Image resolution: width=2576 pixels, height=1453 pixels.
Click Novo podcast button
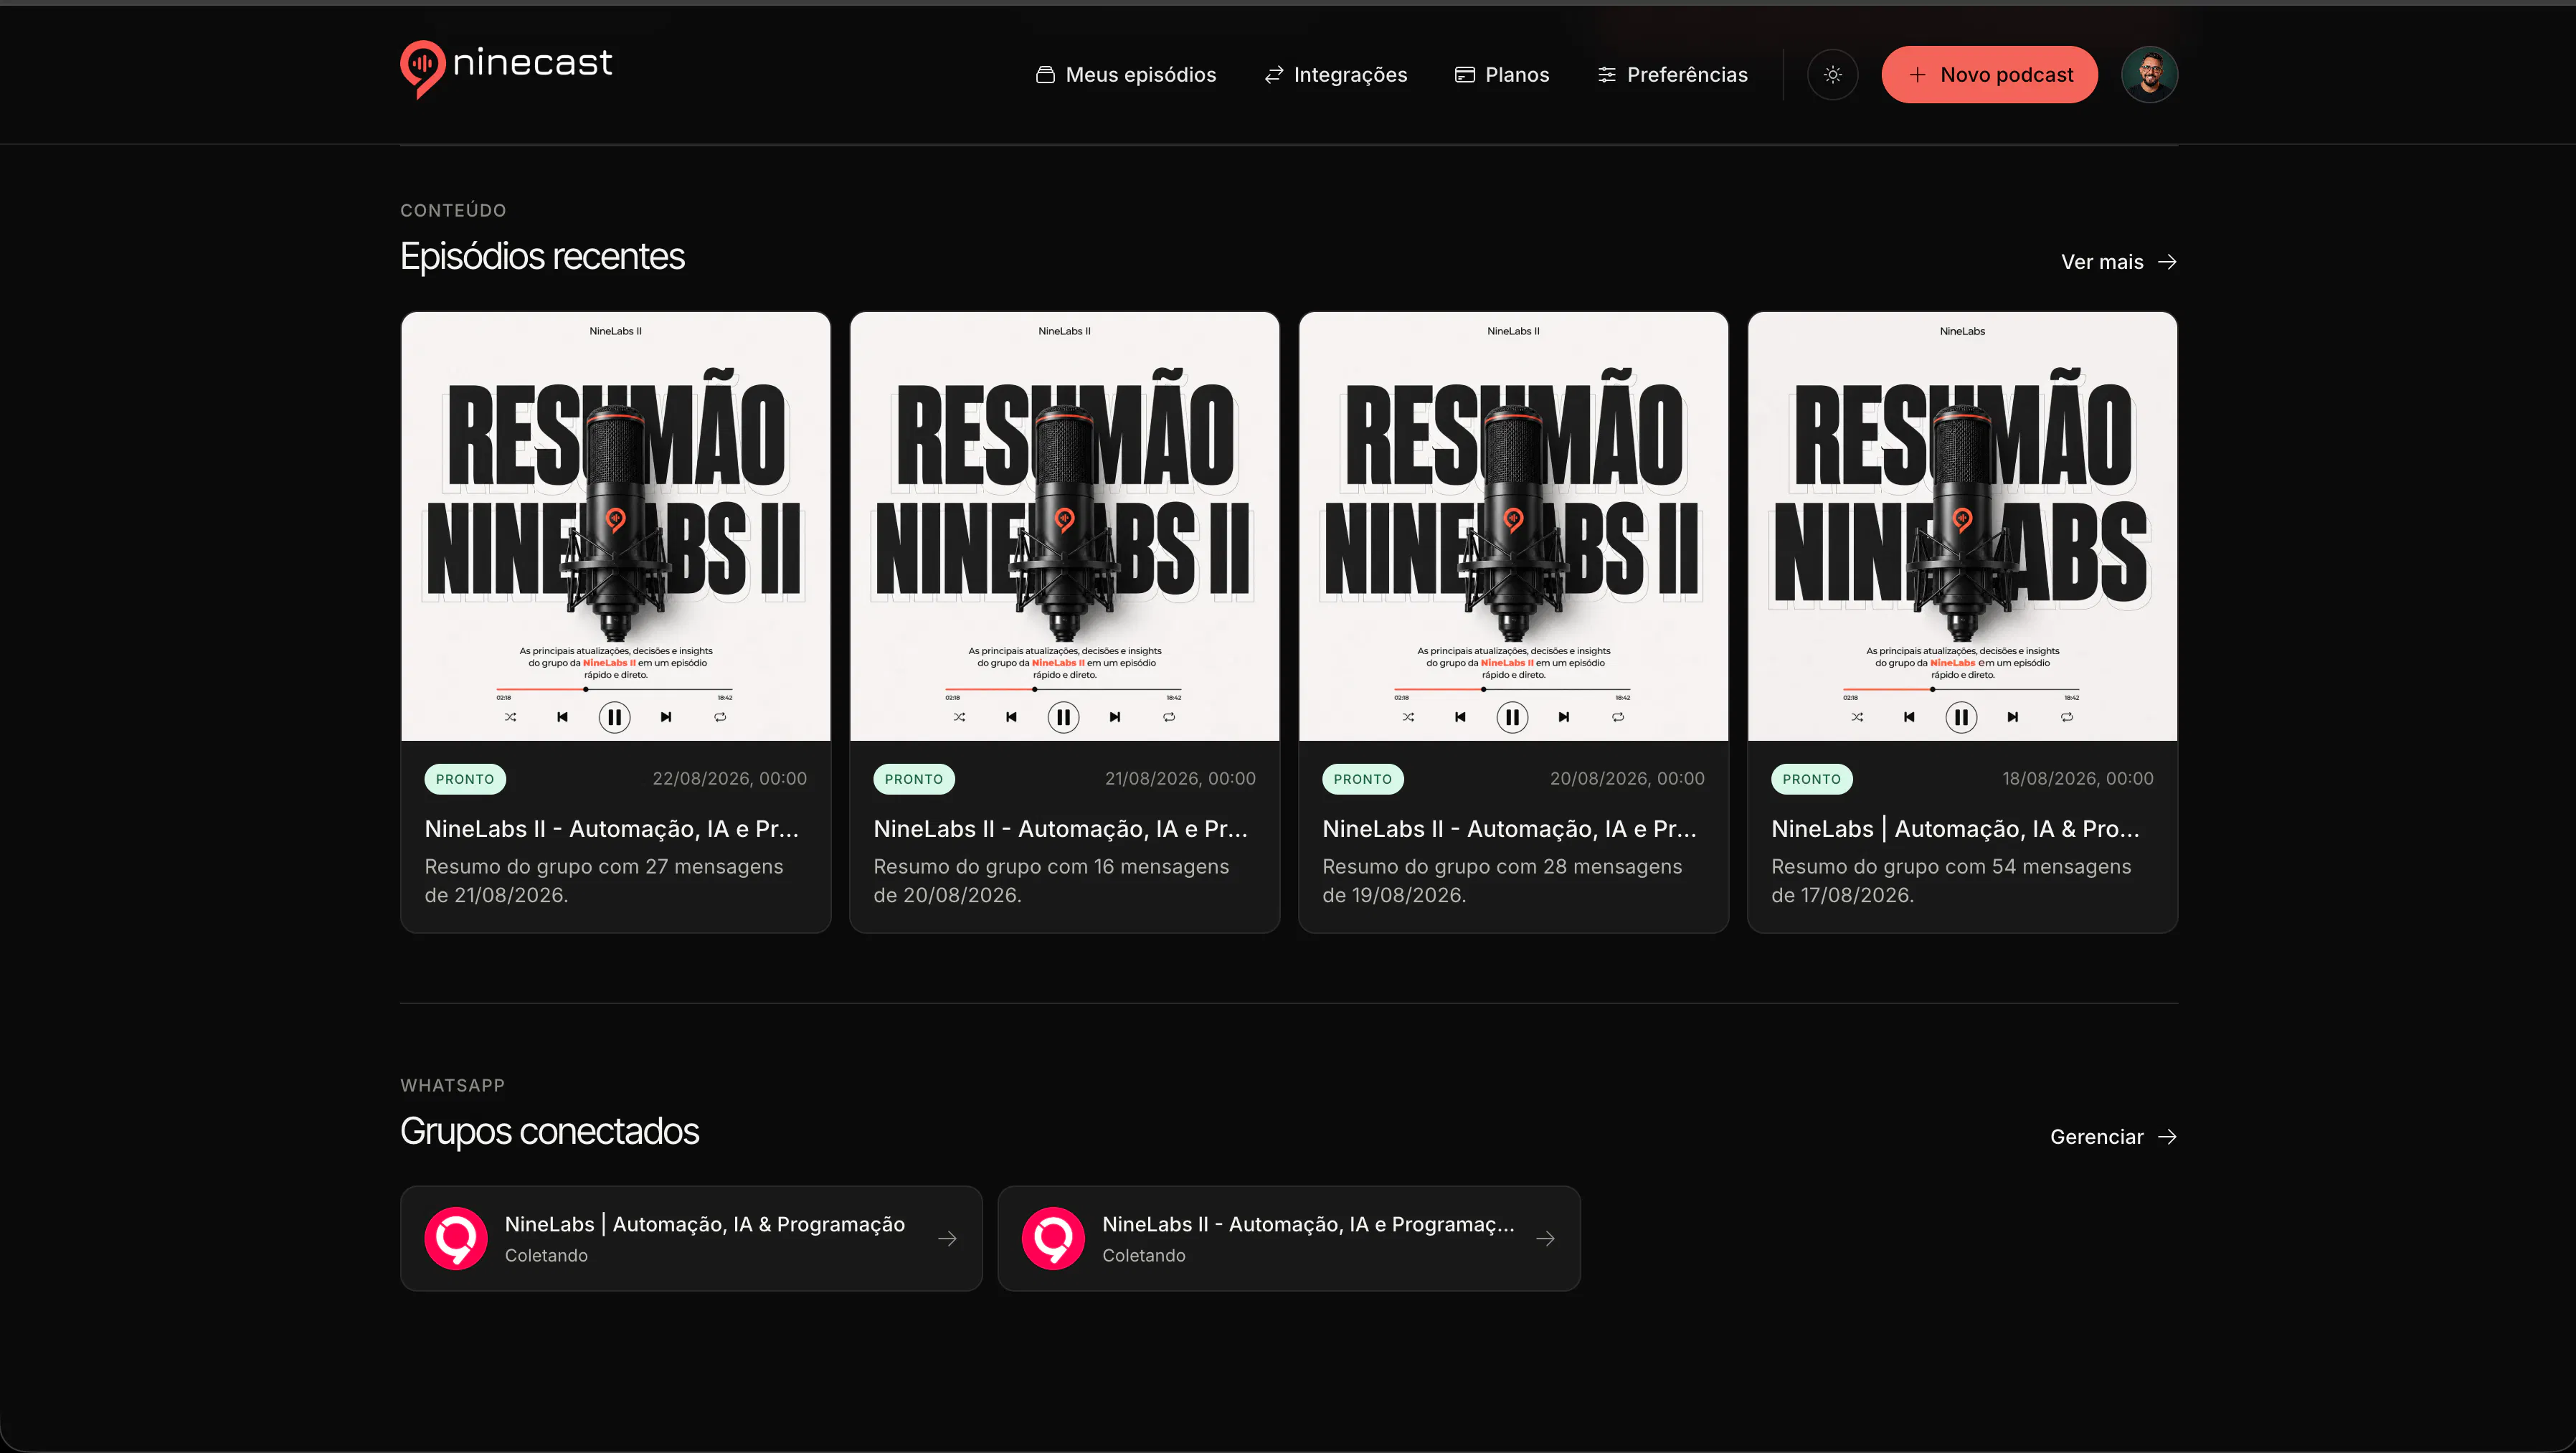pos(1989,75)
